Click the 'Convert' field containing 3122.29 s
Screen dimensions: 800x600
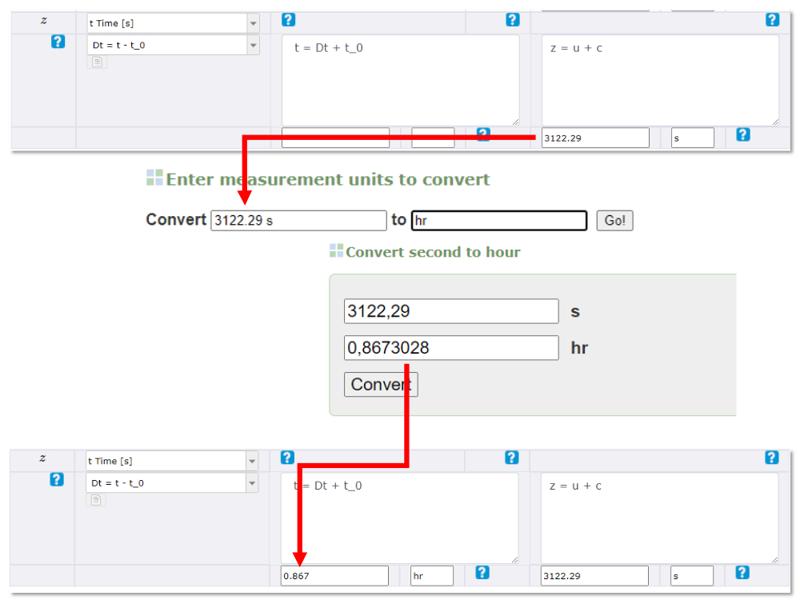tap(298, 220)
